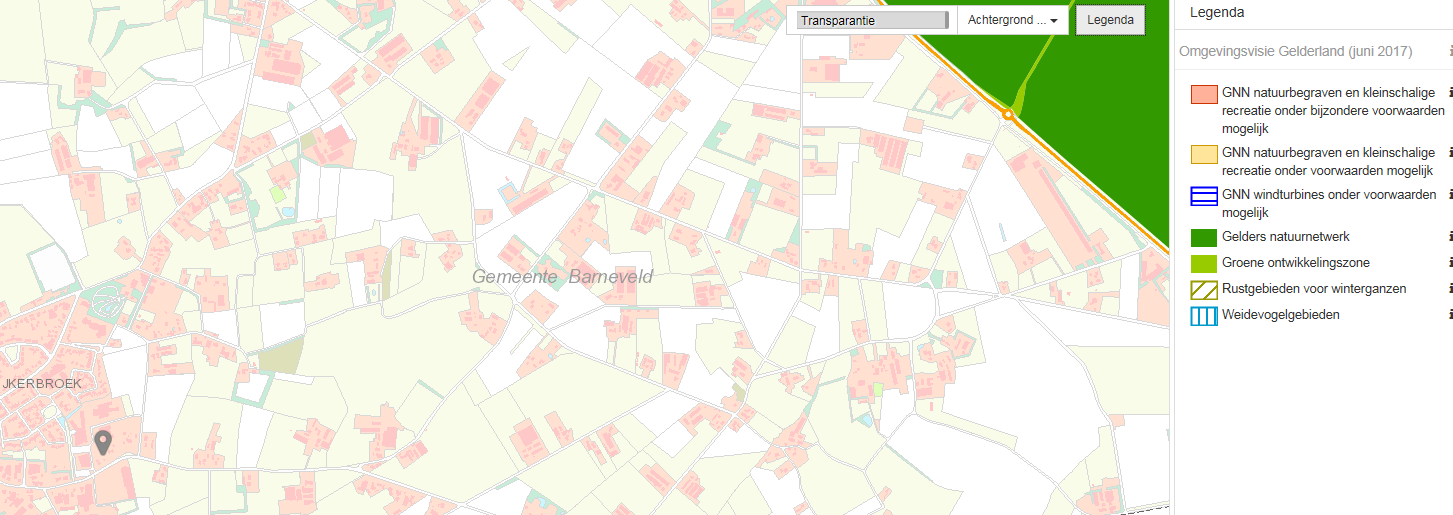
Task: Click 'Gelders natuurnetwerk' legend label
Action: pyautogui.click(x=1286, y=237)
